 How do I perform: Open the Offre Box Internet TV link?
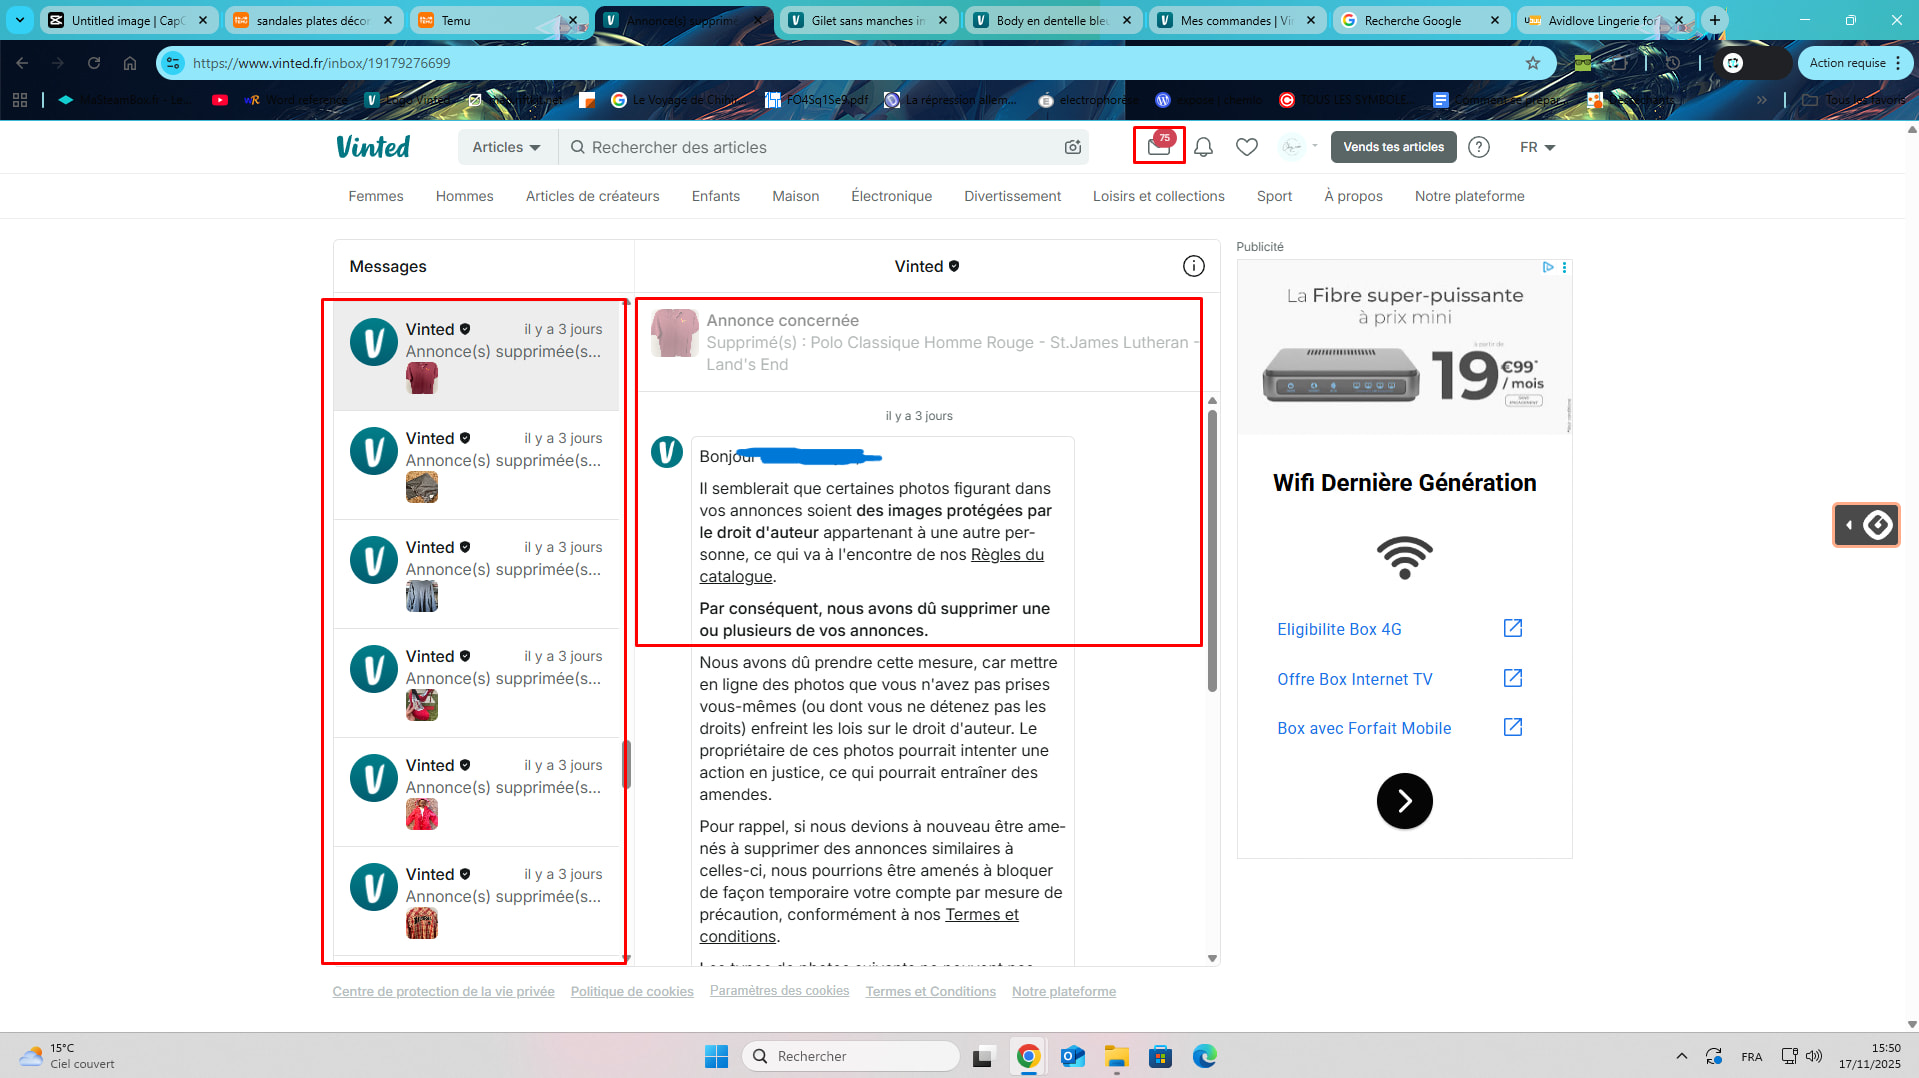tap(1355, 679)
